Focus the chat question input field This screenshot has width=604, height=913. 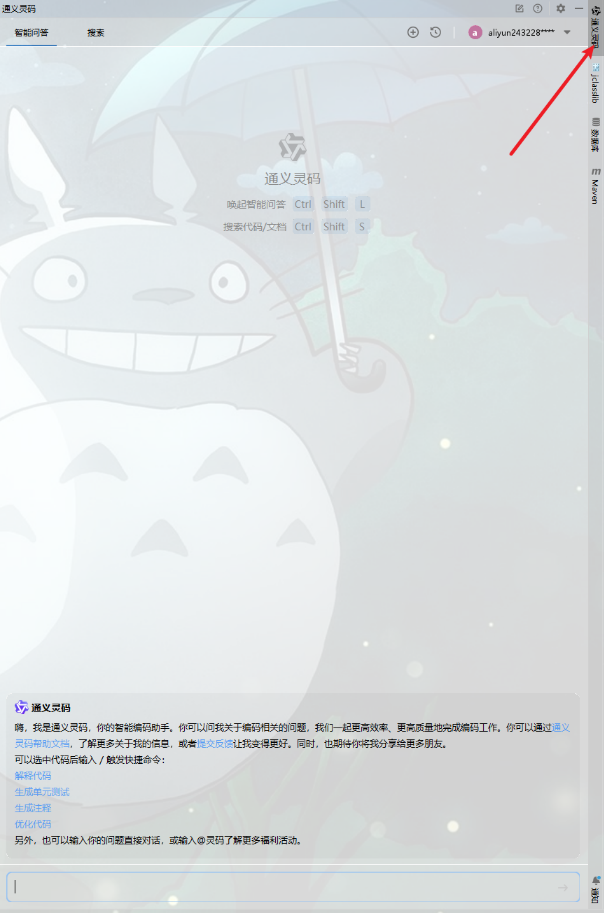[293, 887]
